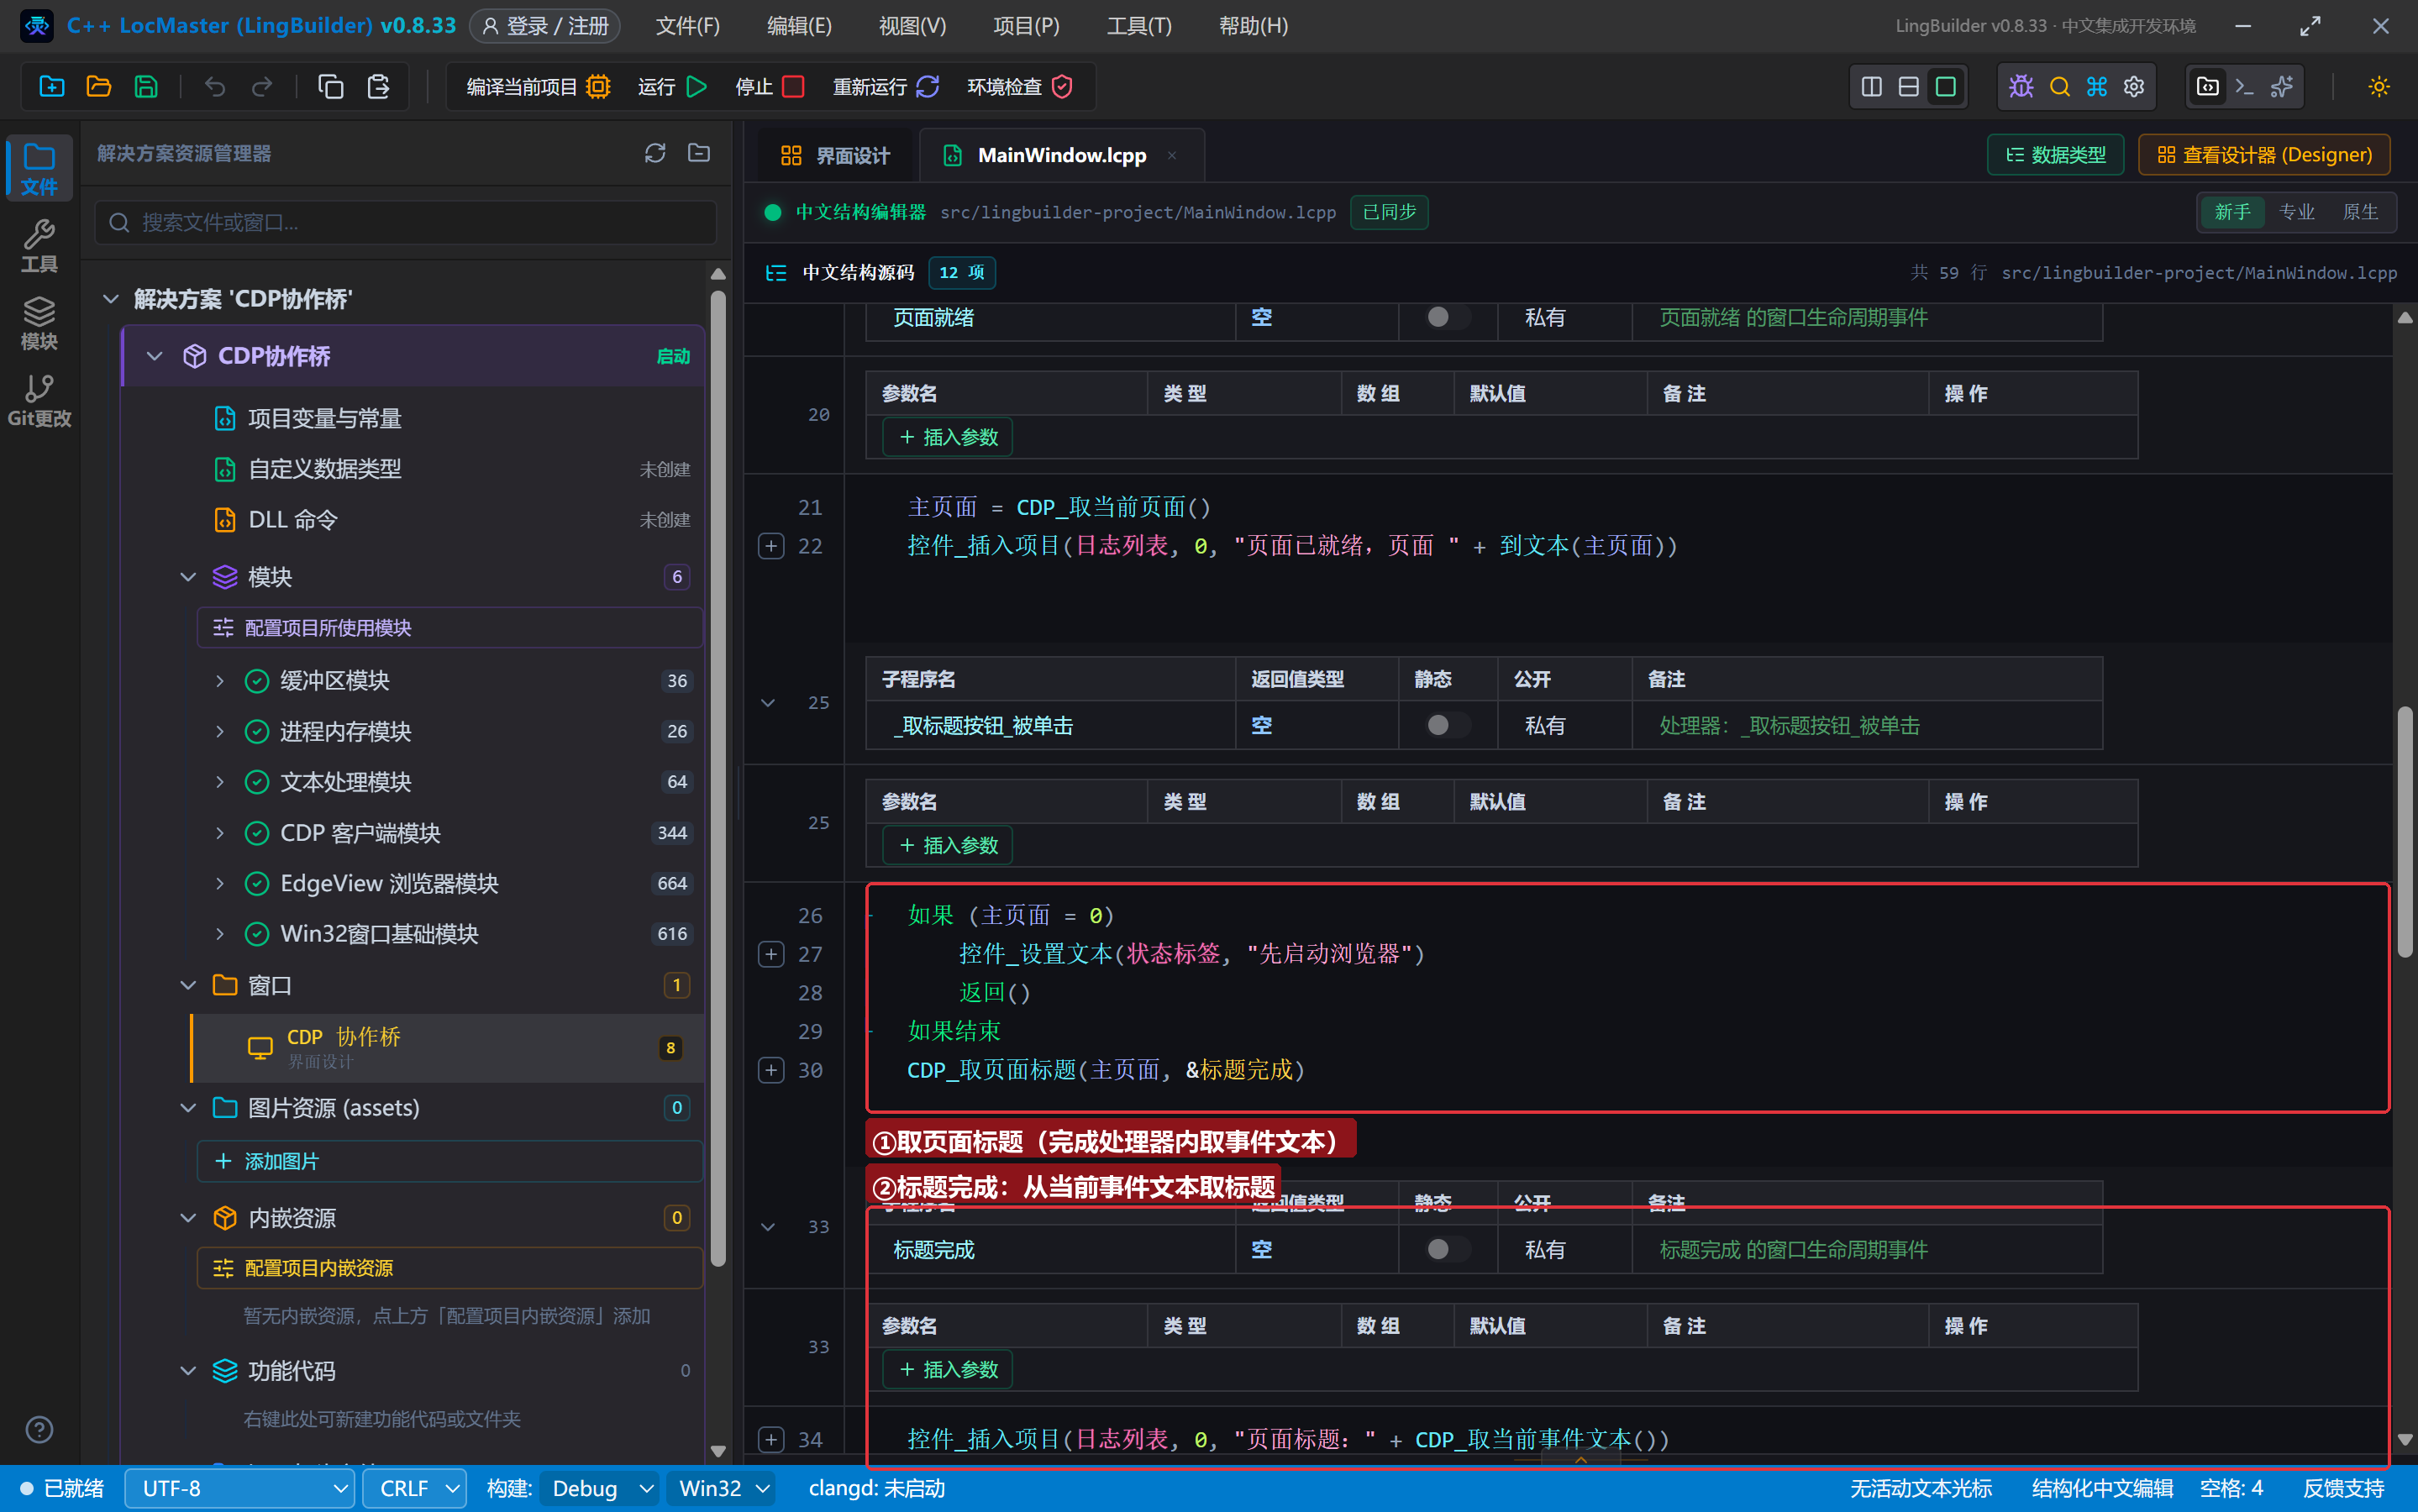The height and width of the screenshot is (1512, 2418).
Task: Click the AI sparkle assistant icon
Action: pos(2281,87)
